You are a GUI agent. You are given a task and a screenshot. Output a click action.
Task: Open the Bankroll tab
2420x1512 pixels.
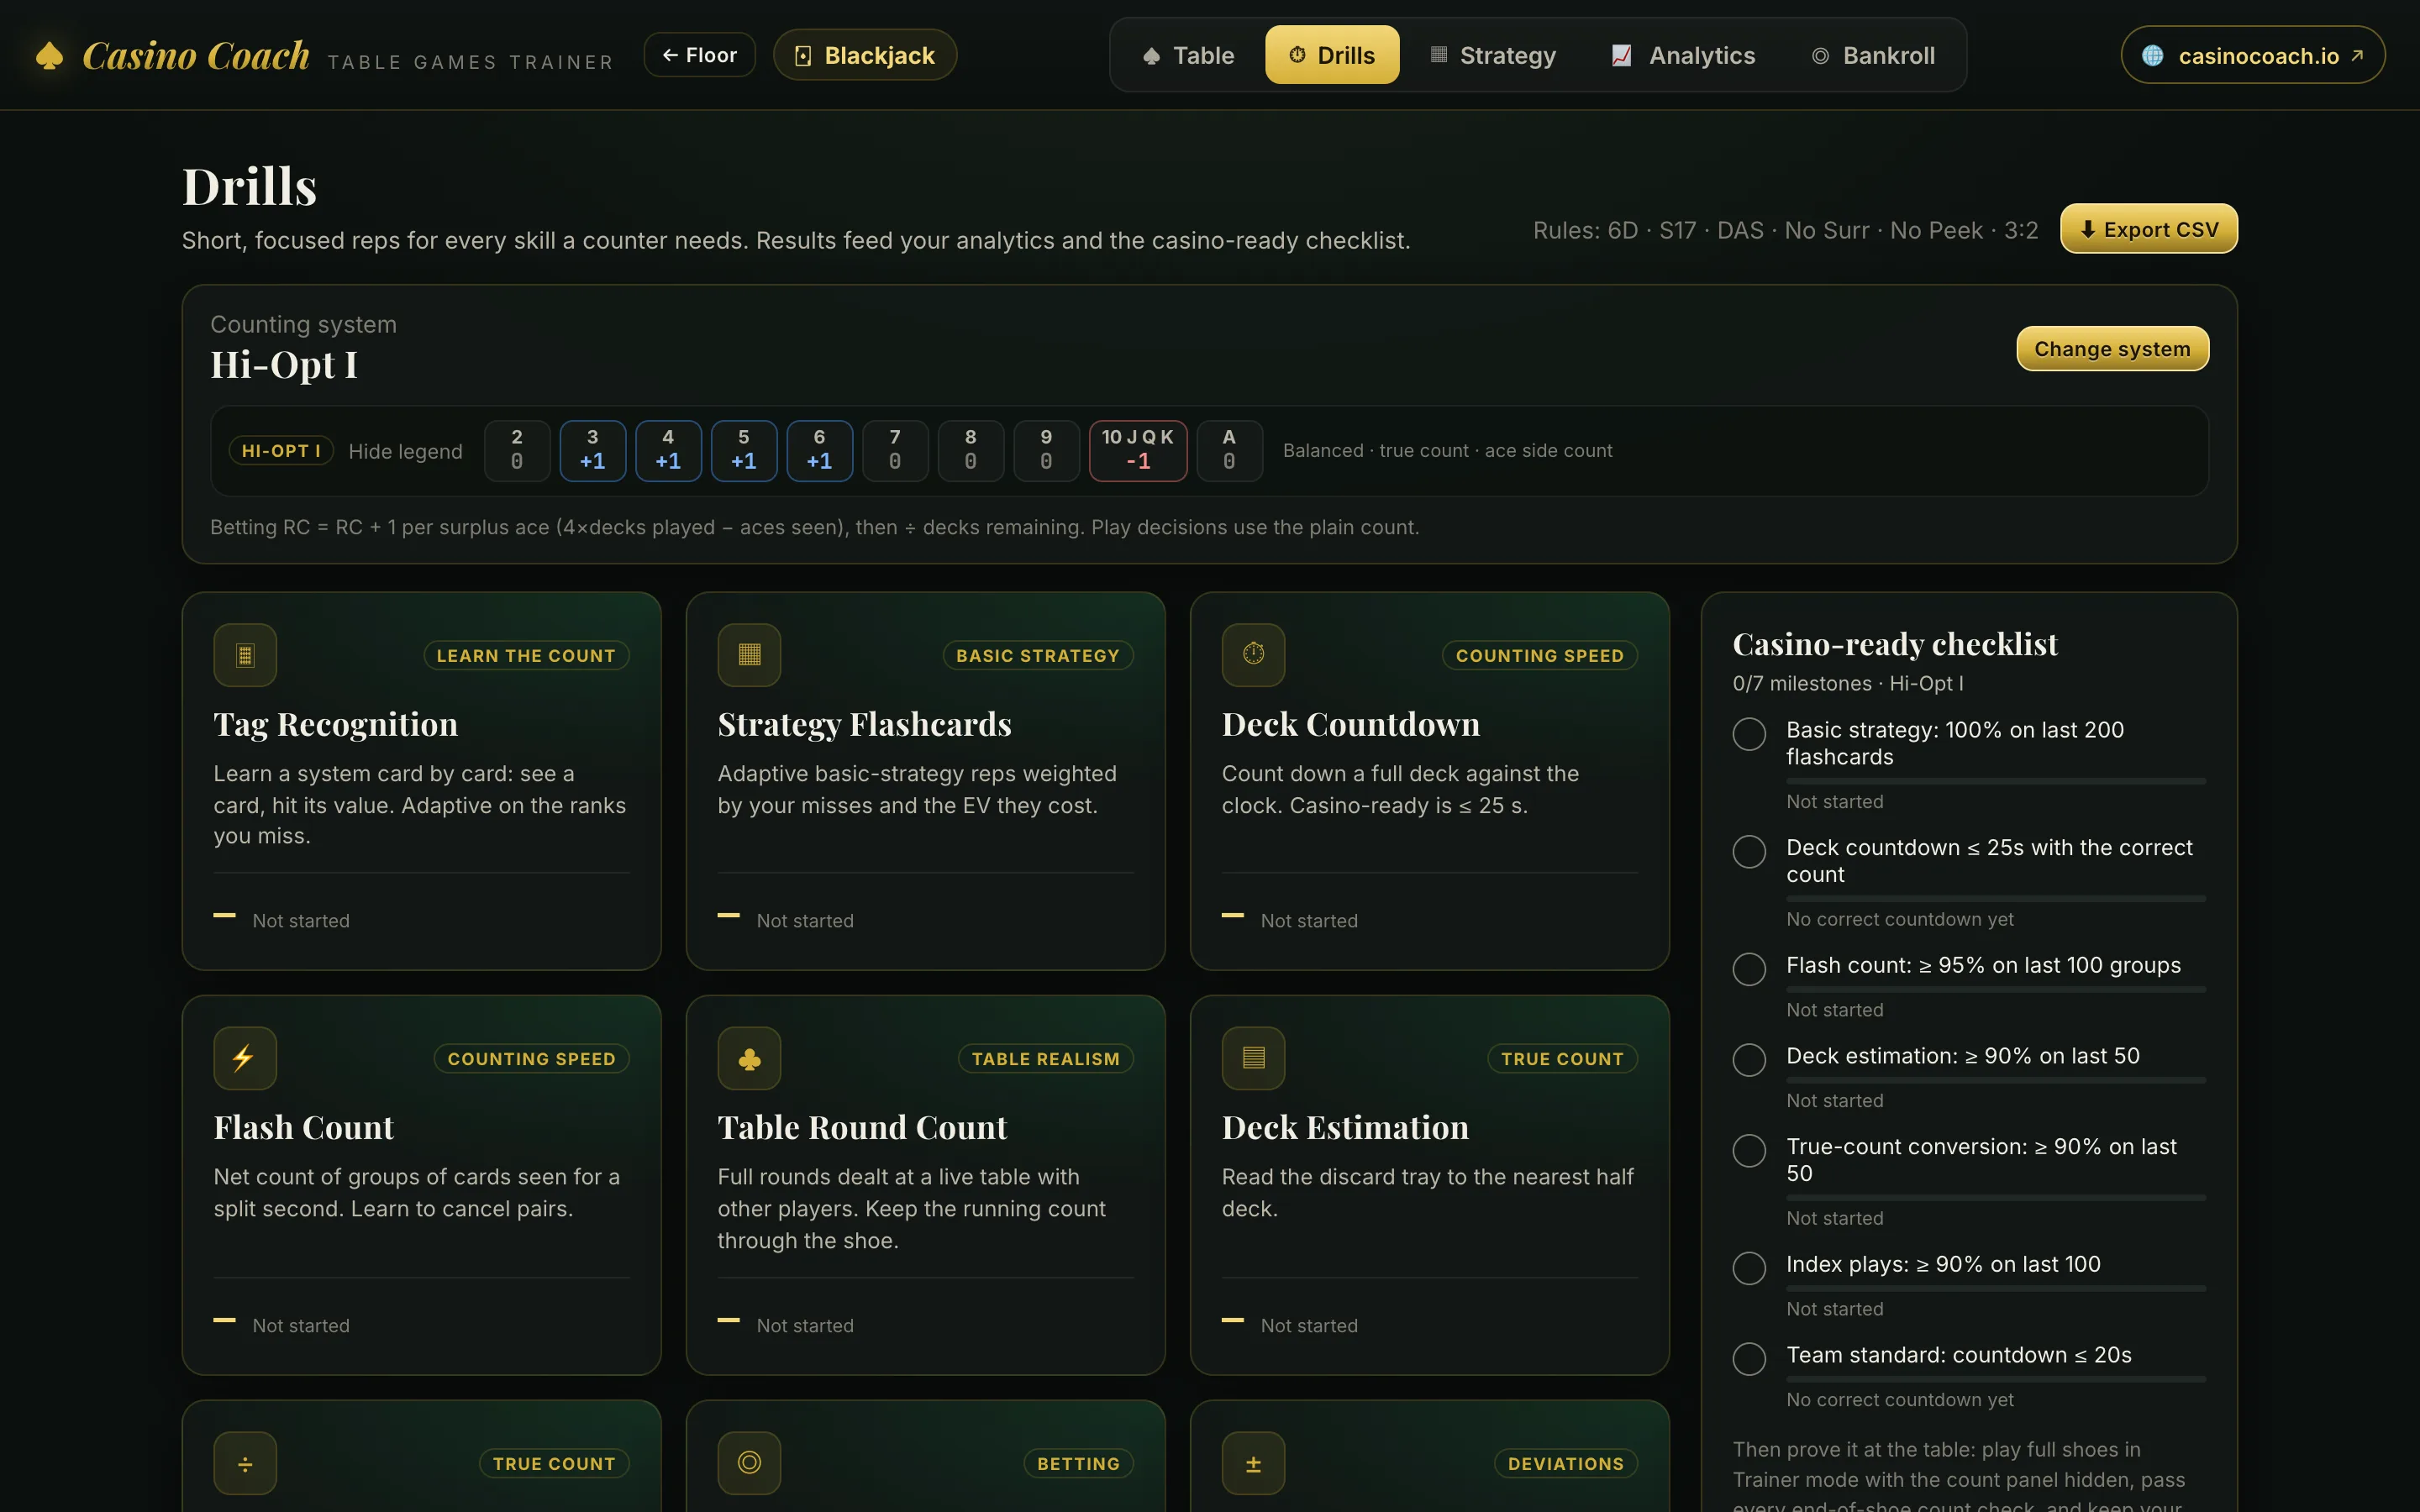coord(1873,55)
